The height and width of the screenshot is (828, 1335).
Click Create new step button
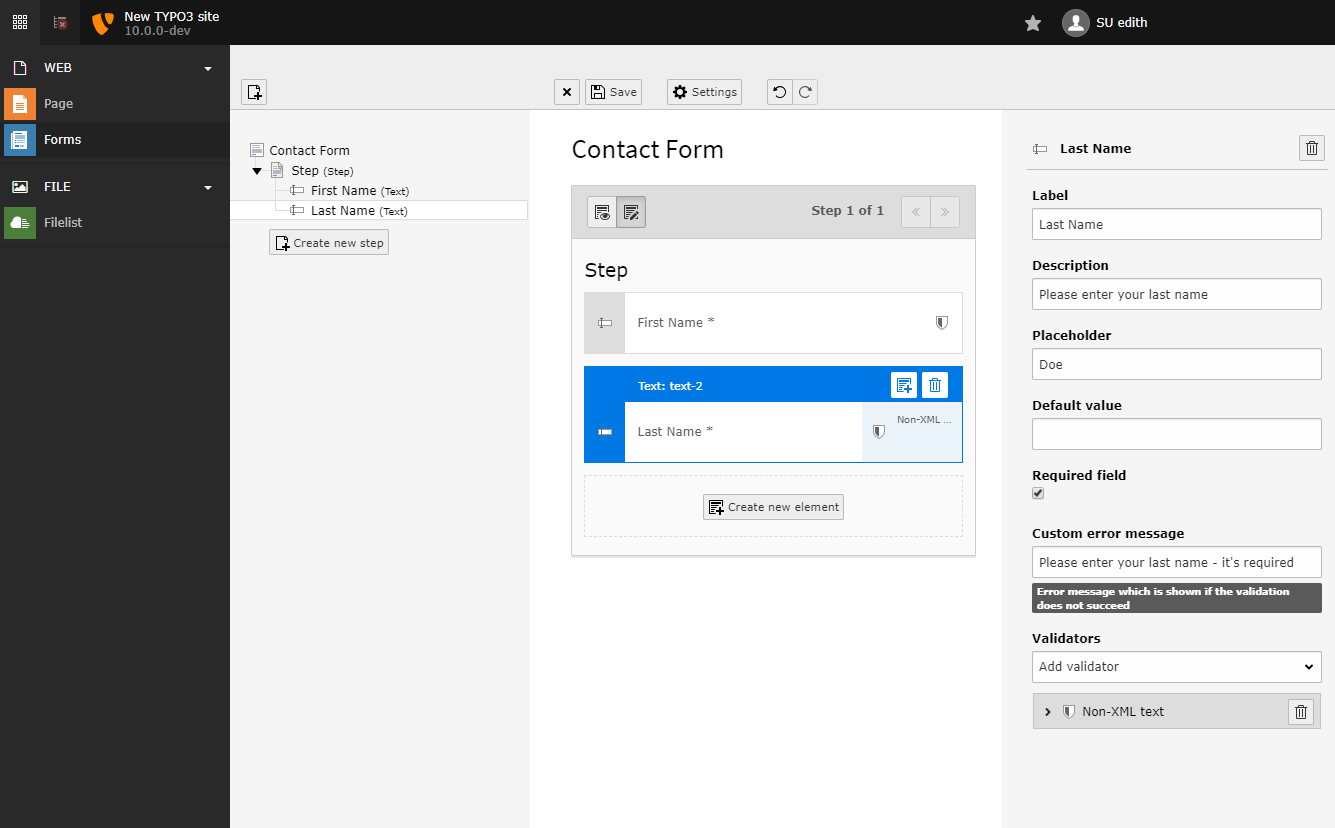point(328,242)
